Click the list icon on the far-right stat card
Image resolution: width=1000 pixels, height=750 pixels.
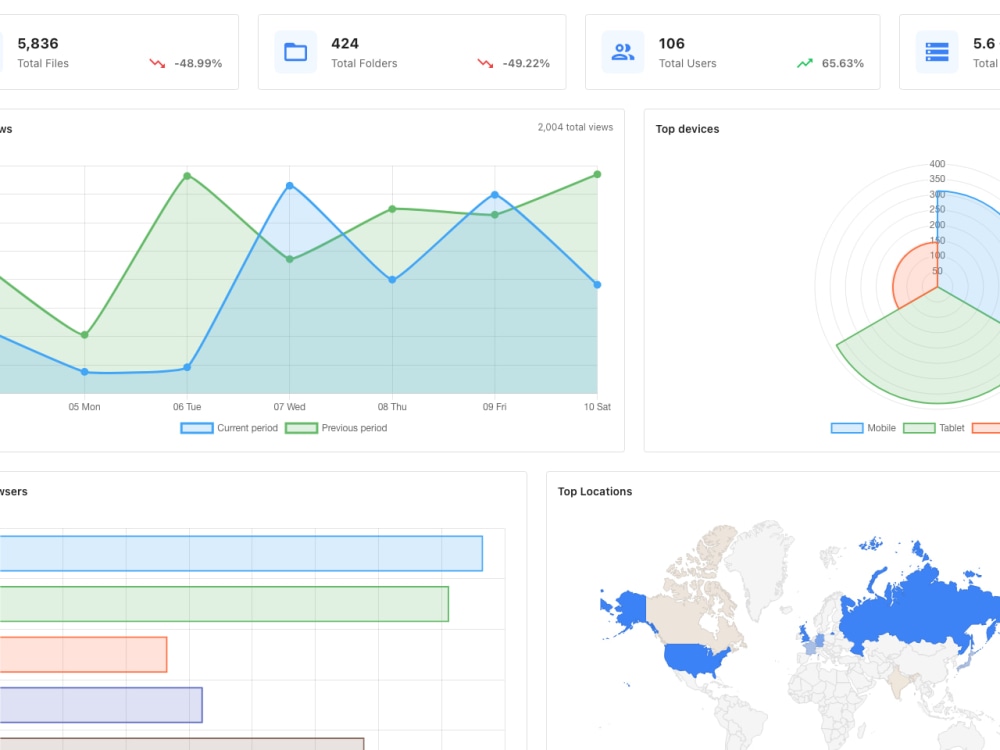tap(937, 51)
